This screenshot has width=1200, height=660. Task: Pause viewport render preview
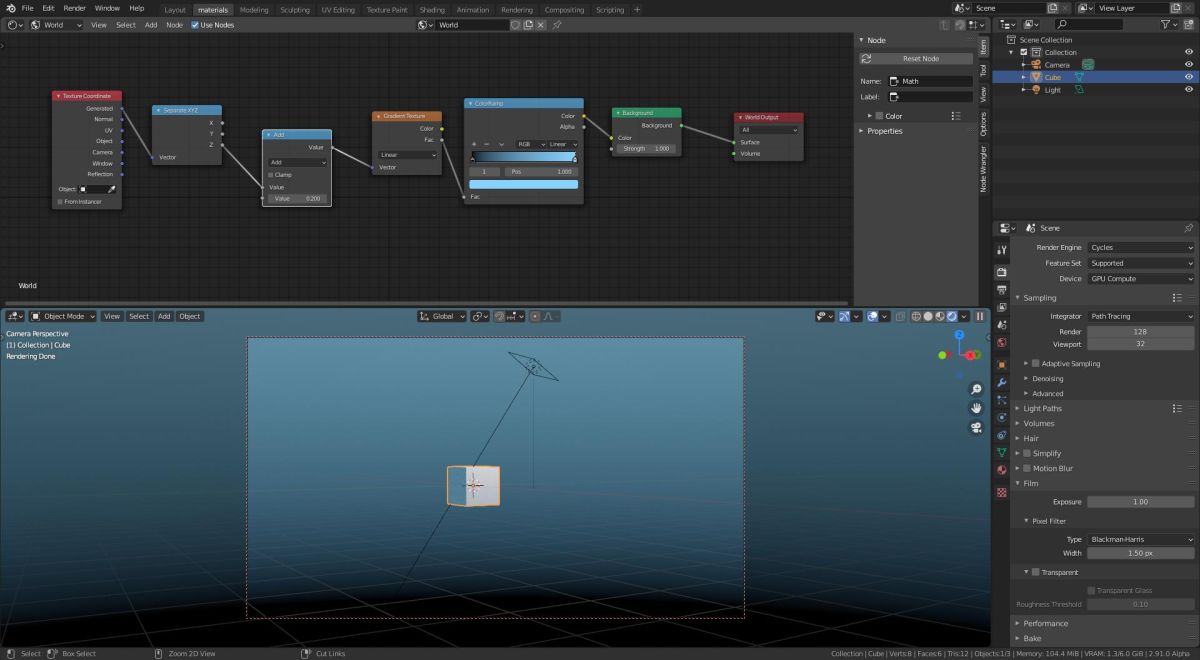(980, 316)
